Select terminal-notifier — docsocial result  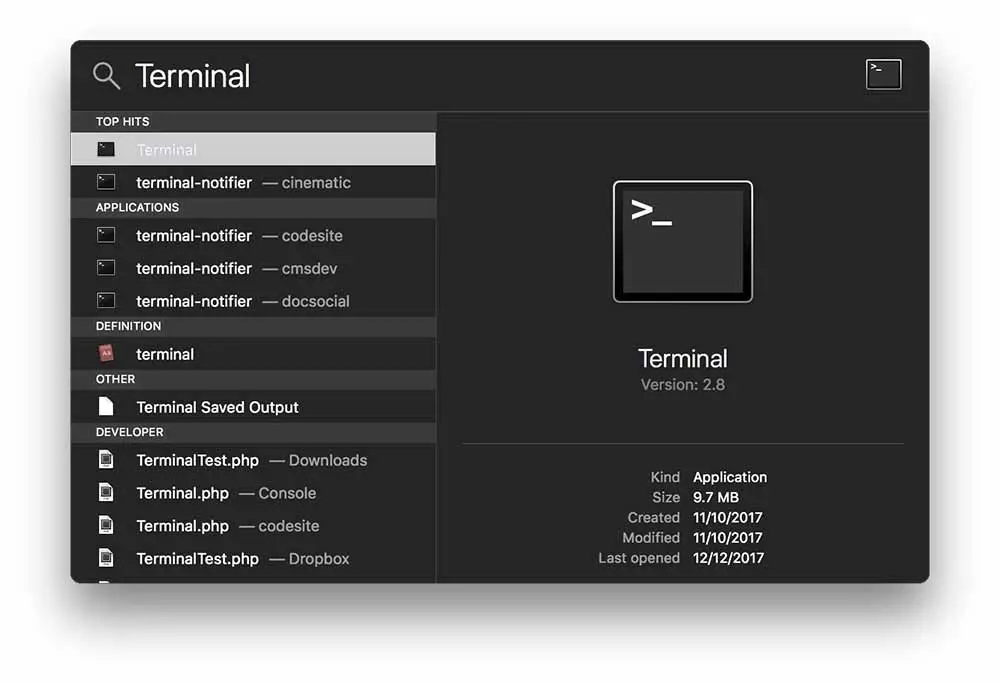pyautogui.click(x=253, y=301)
